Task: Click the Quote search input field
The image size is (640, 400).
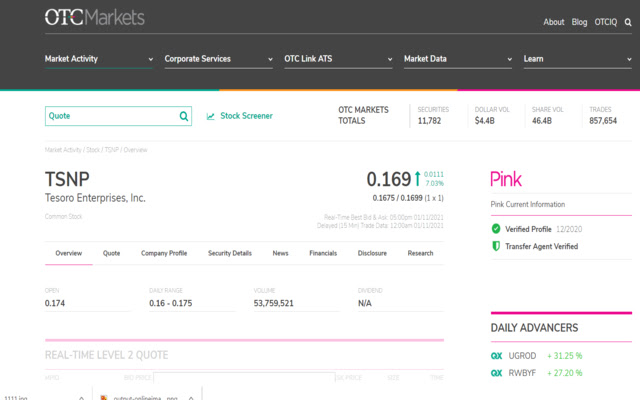Action: tap(110, 116)
